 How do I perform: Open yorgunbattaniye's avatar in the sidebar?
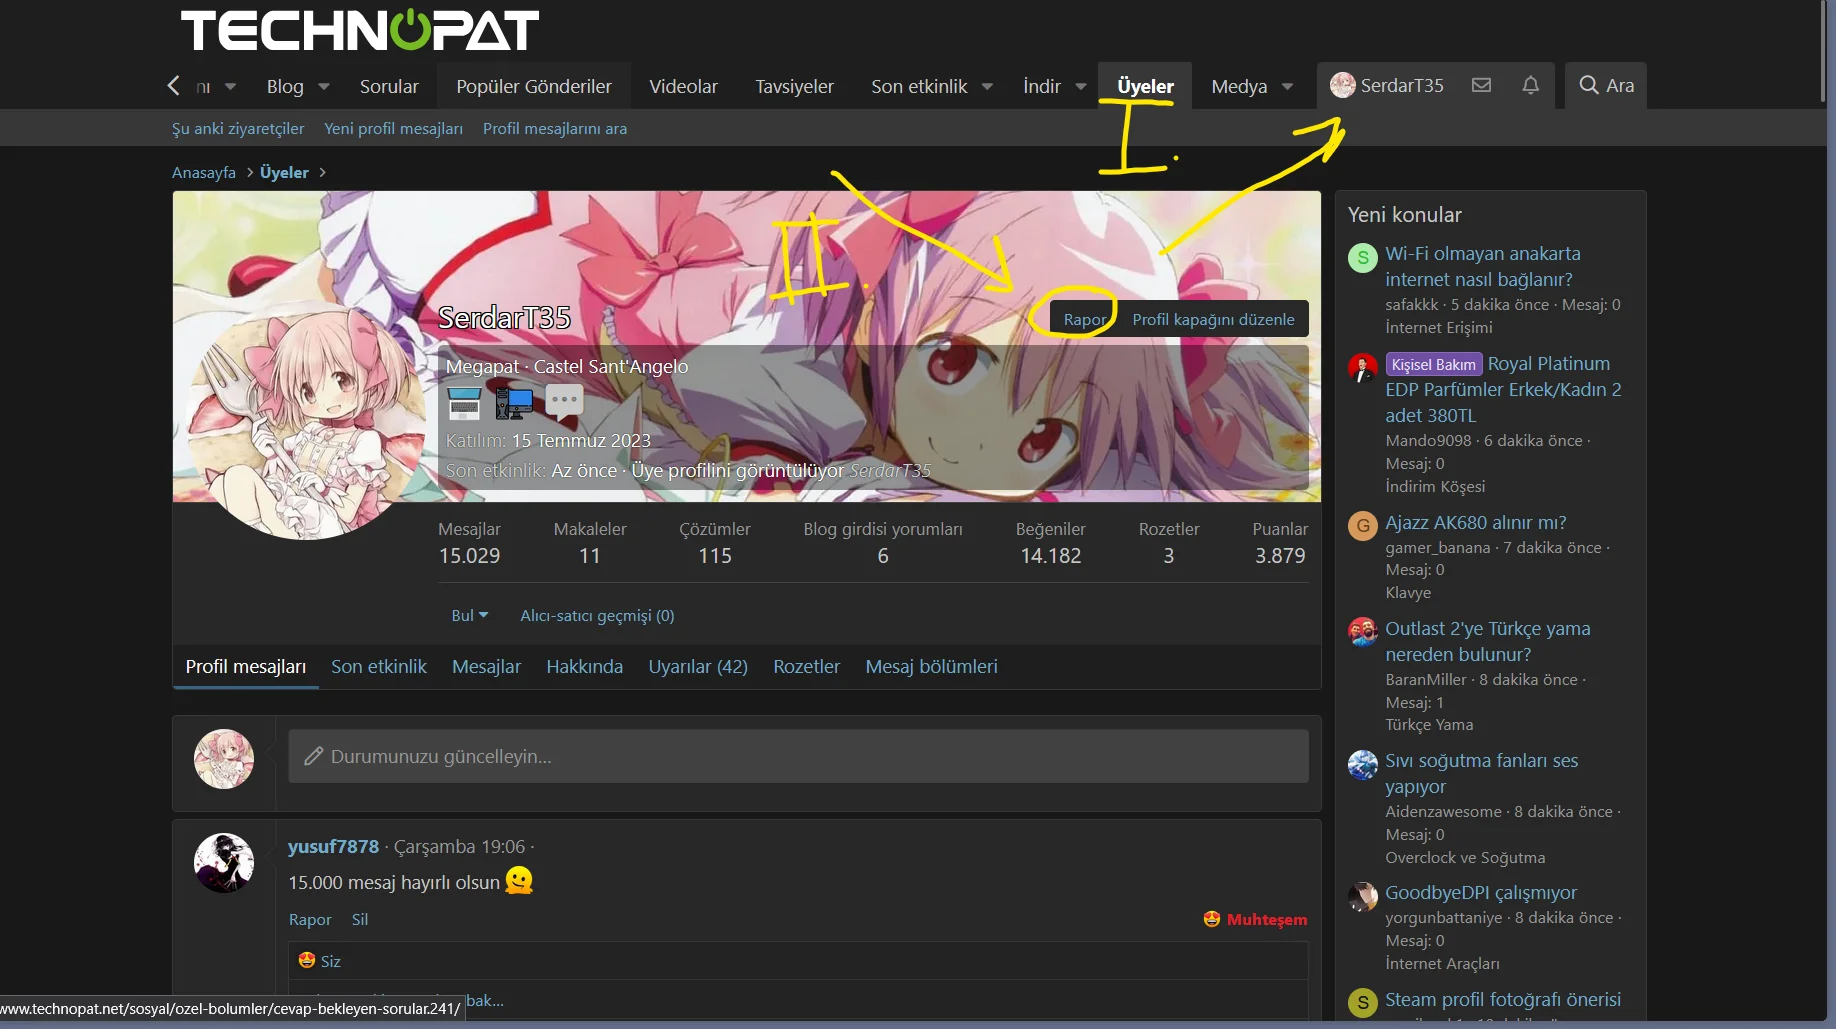1363,897
